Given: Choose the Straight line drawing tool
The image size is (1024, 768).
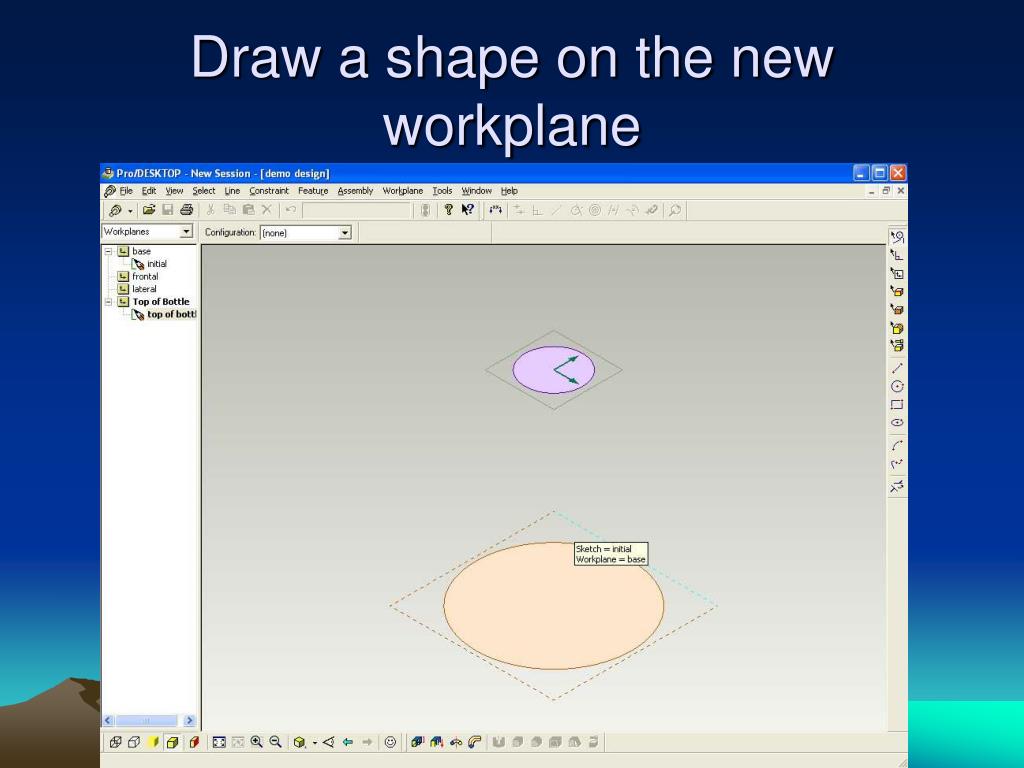Looking at the screenshot, I should pos(897,368).
